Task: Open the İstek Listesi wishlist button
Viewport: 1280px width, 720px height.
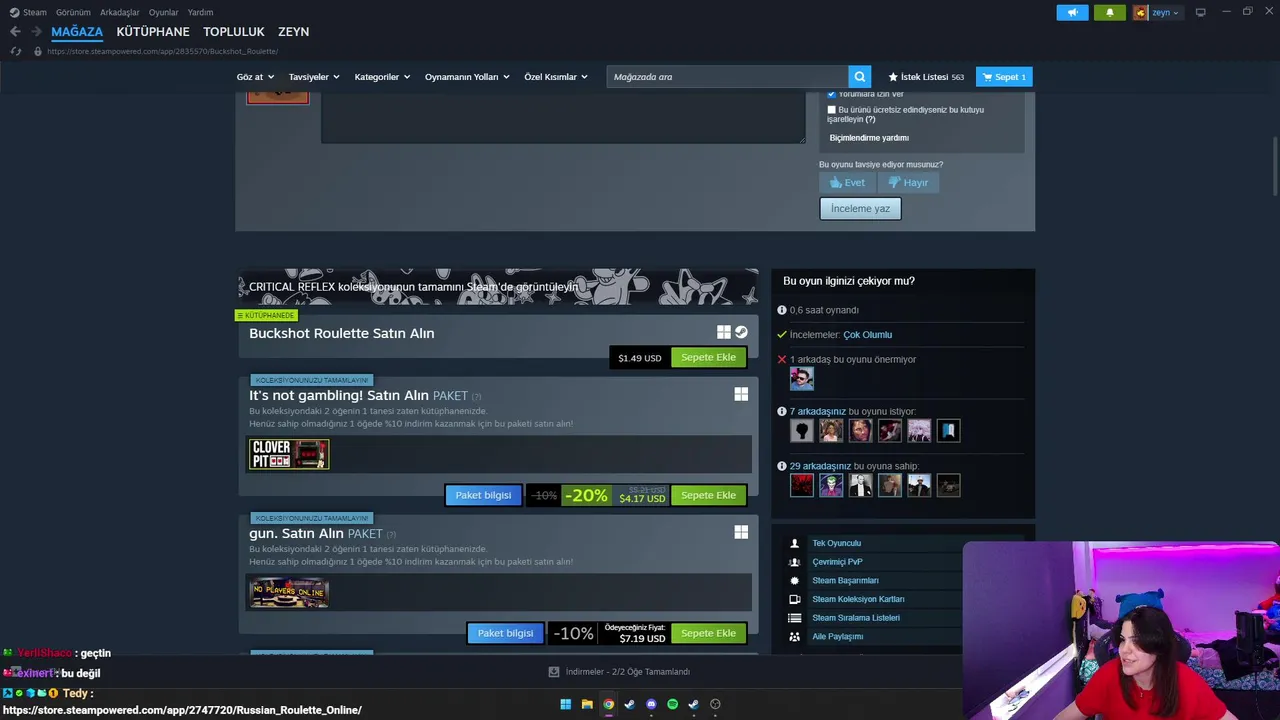Action: (x=926, y=77)
